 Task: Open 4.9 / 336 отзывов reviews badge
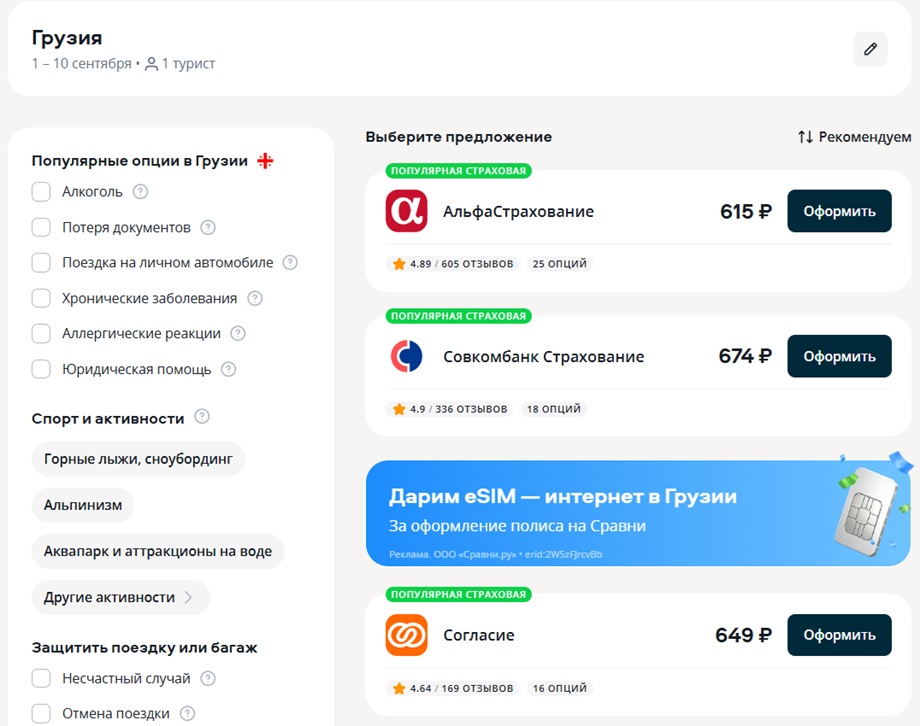point(449,409)
